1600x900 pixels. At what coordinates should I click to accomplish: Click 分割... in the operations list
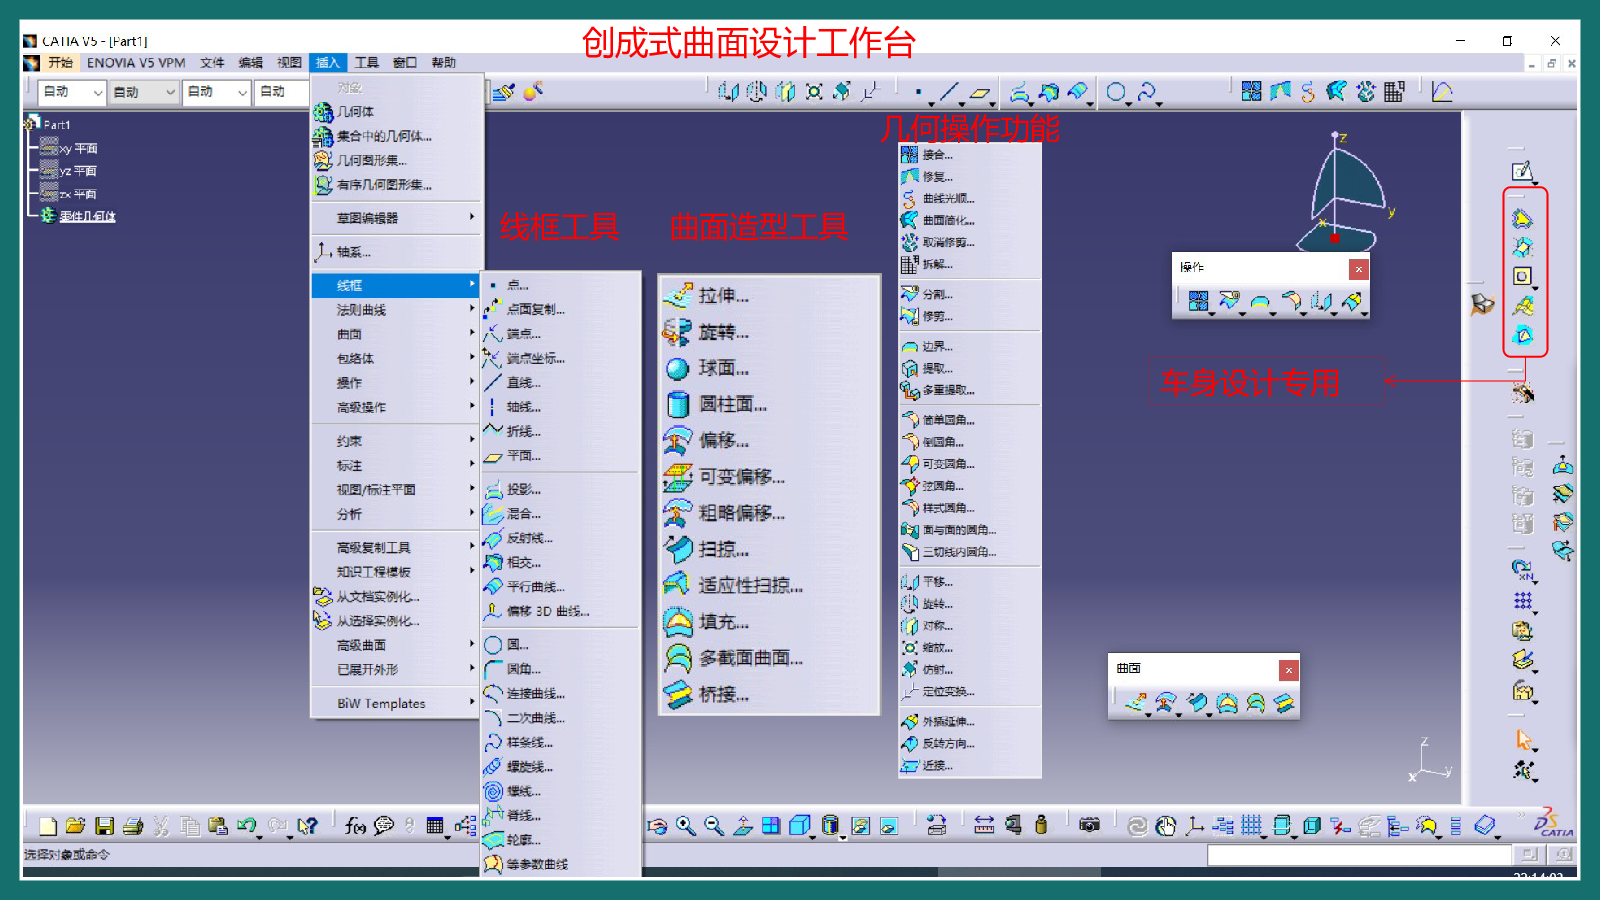click(x=969, y=295)
